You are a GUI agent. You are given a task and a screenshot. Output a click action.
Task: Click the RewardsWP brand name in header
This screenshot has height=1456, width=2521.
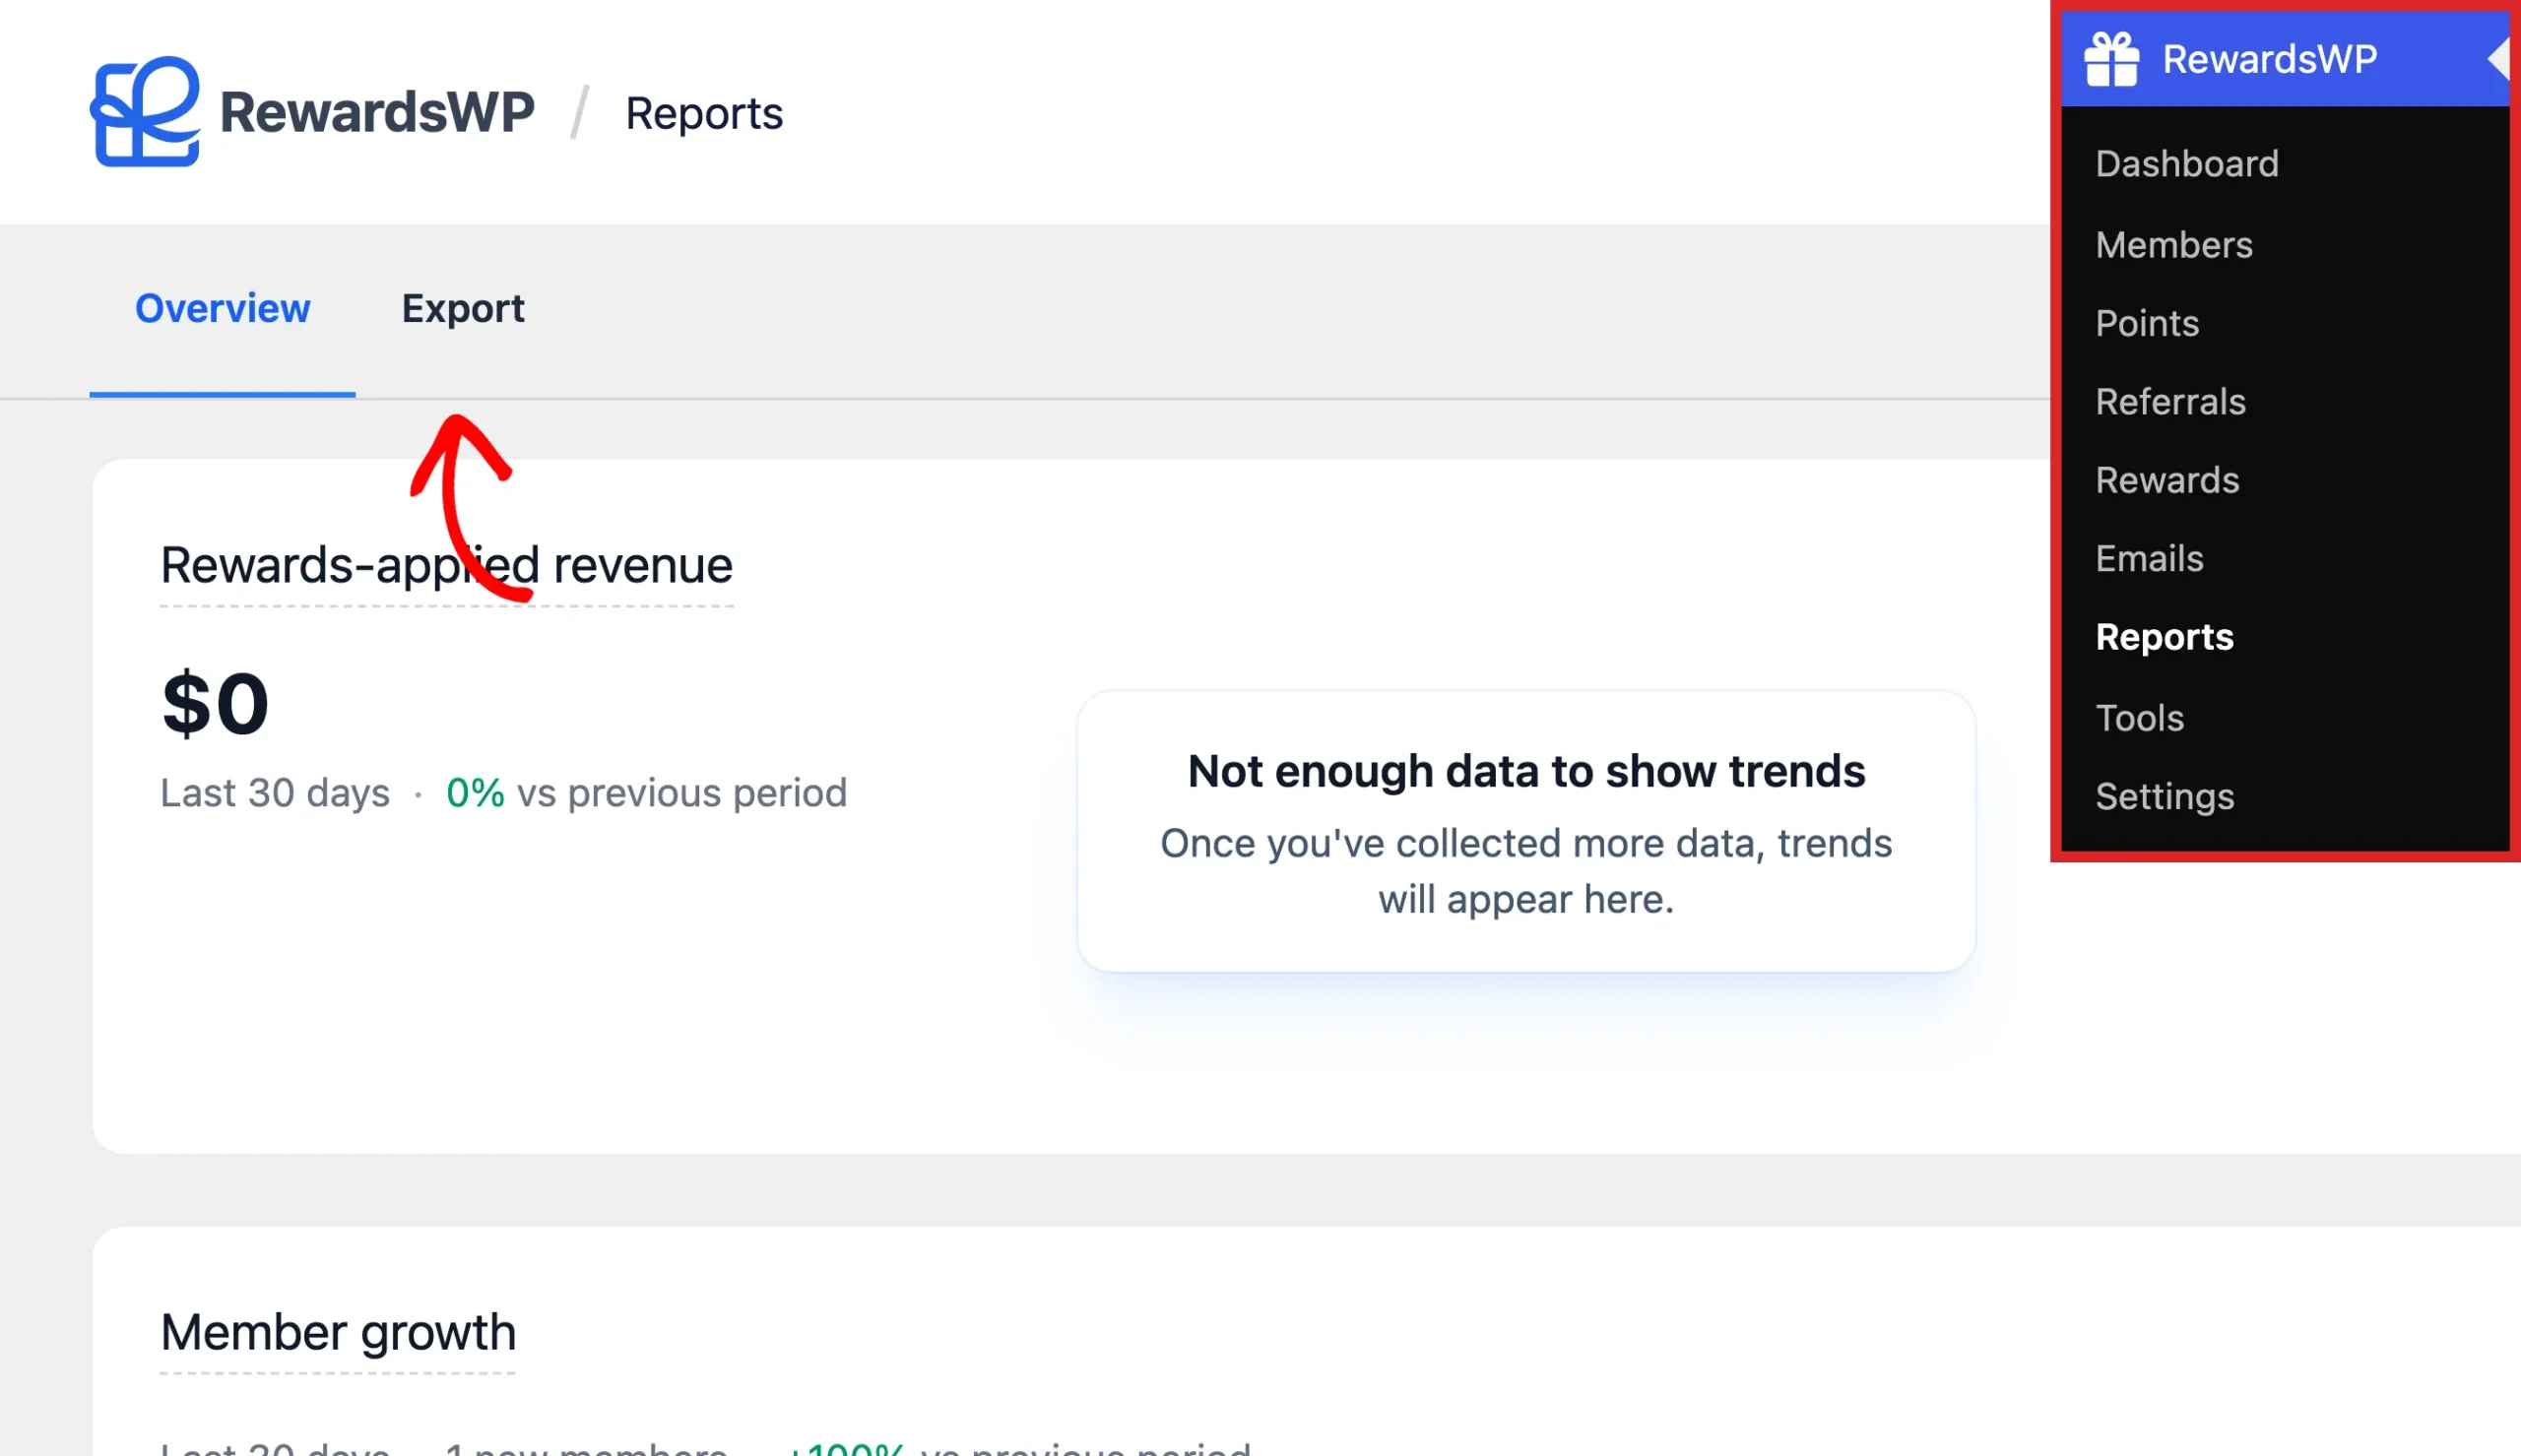tap(377, 112)
